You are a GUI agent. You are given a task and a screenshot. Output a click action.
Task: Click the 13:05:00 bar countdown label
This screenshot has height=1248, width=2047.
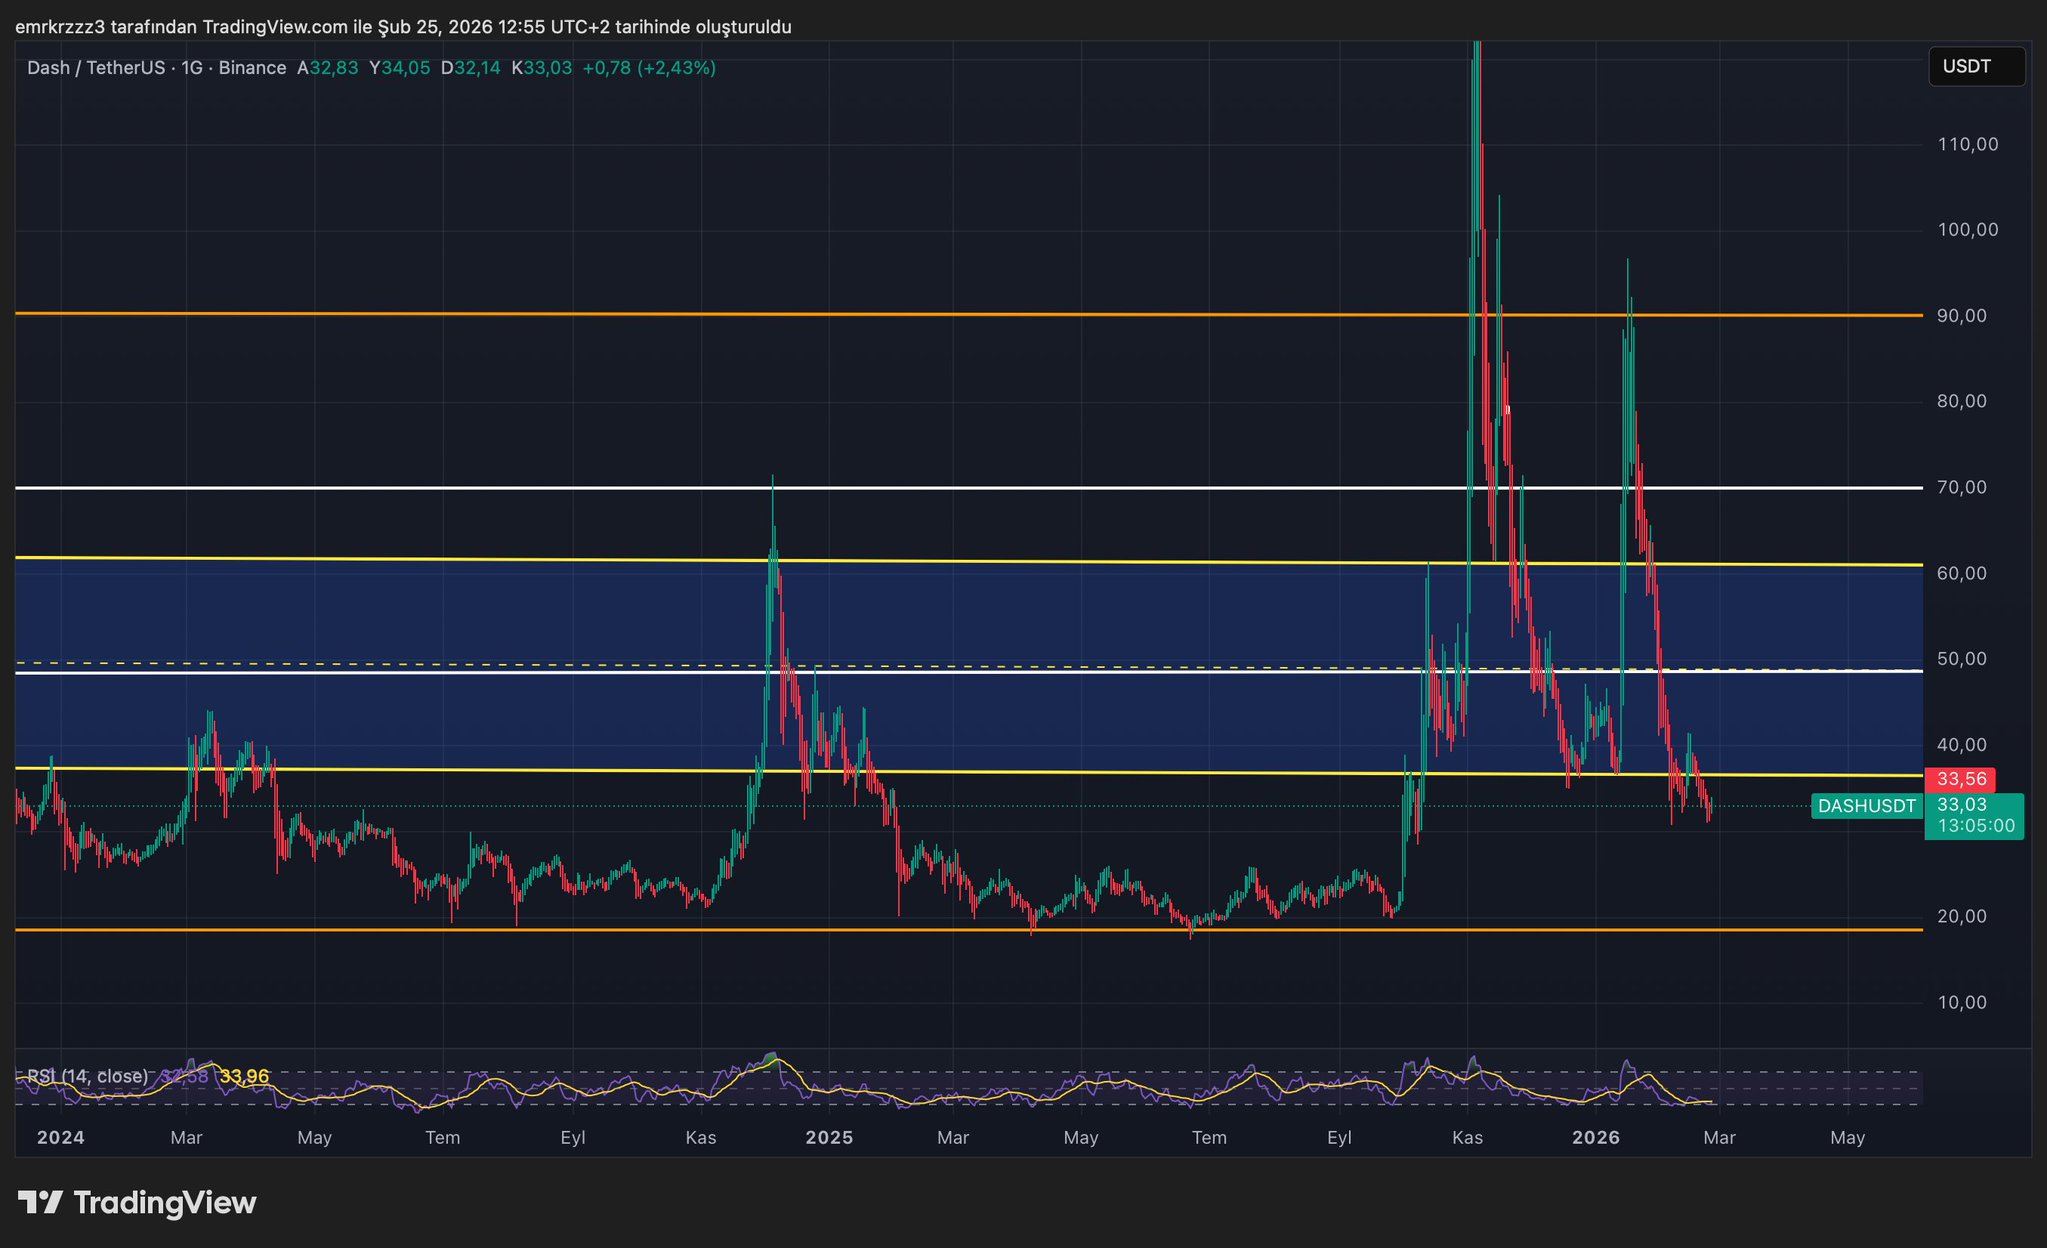(x=1976, y=826)
